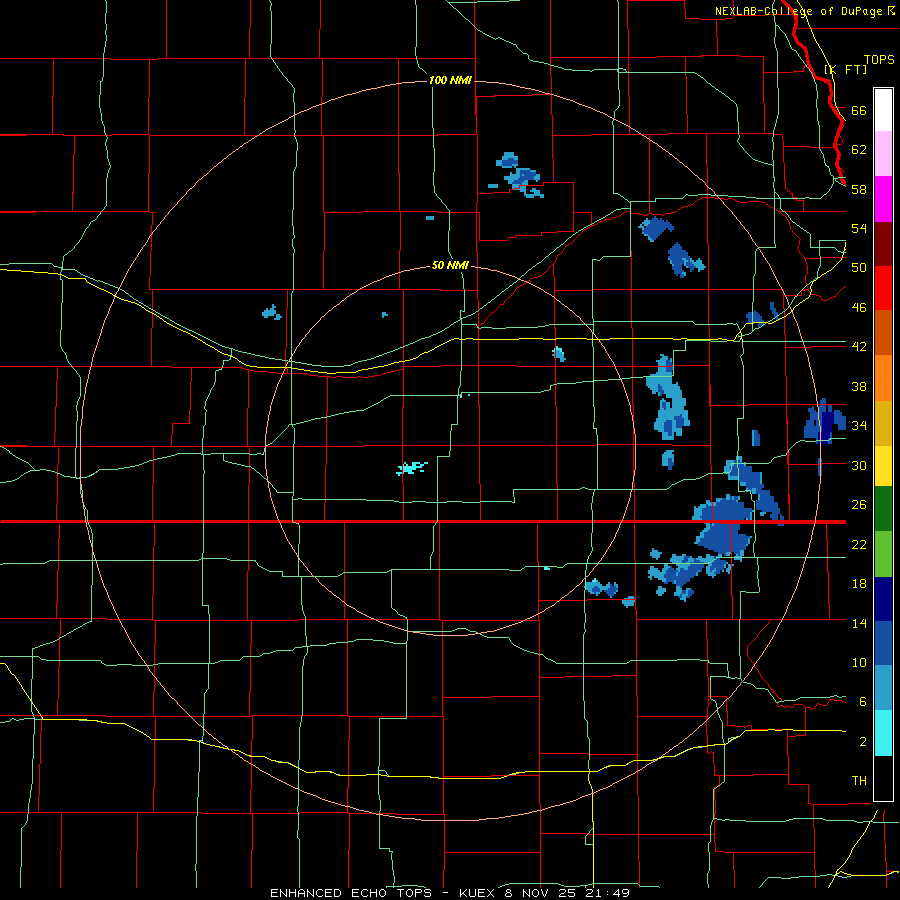The width and height of the screenshot is (900, 900).
Task: Click the '100 NMI' range ring label
Action: point(450,80)
